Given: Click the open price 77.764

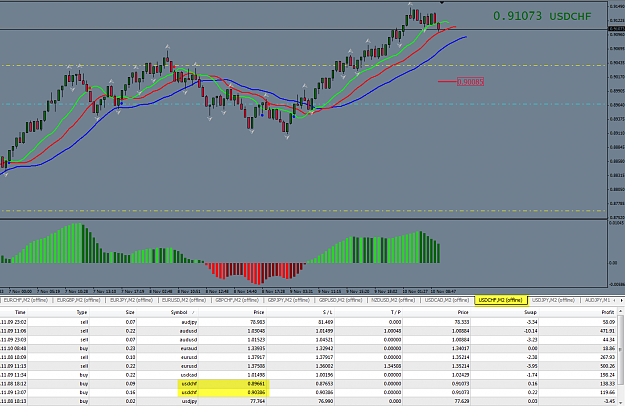Looking at the screenshot, I should 257,401.
